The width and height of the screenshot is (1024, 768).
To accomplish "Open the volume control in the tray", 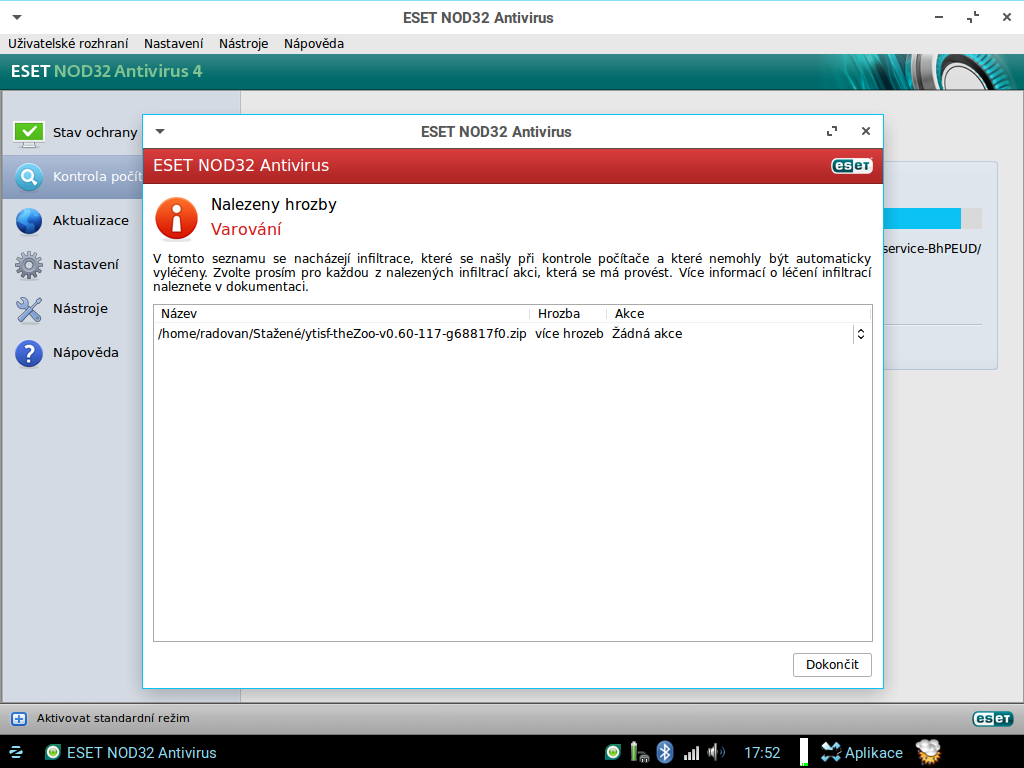I will 716,752.
